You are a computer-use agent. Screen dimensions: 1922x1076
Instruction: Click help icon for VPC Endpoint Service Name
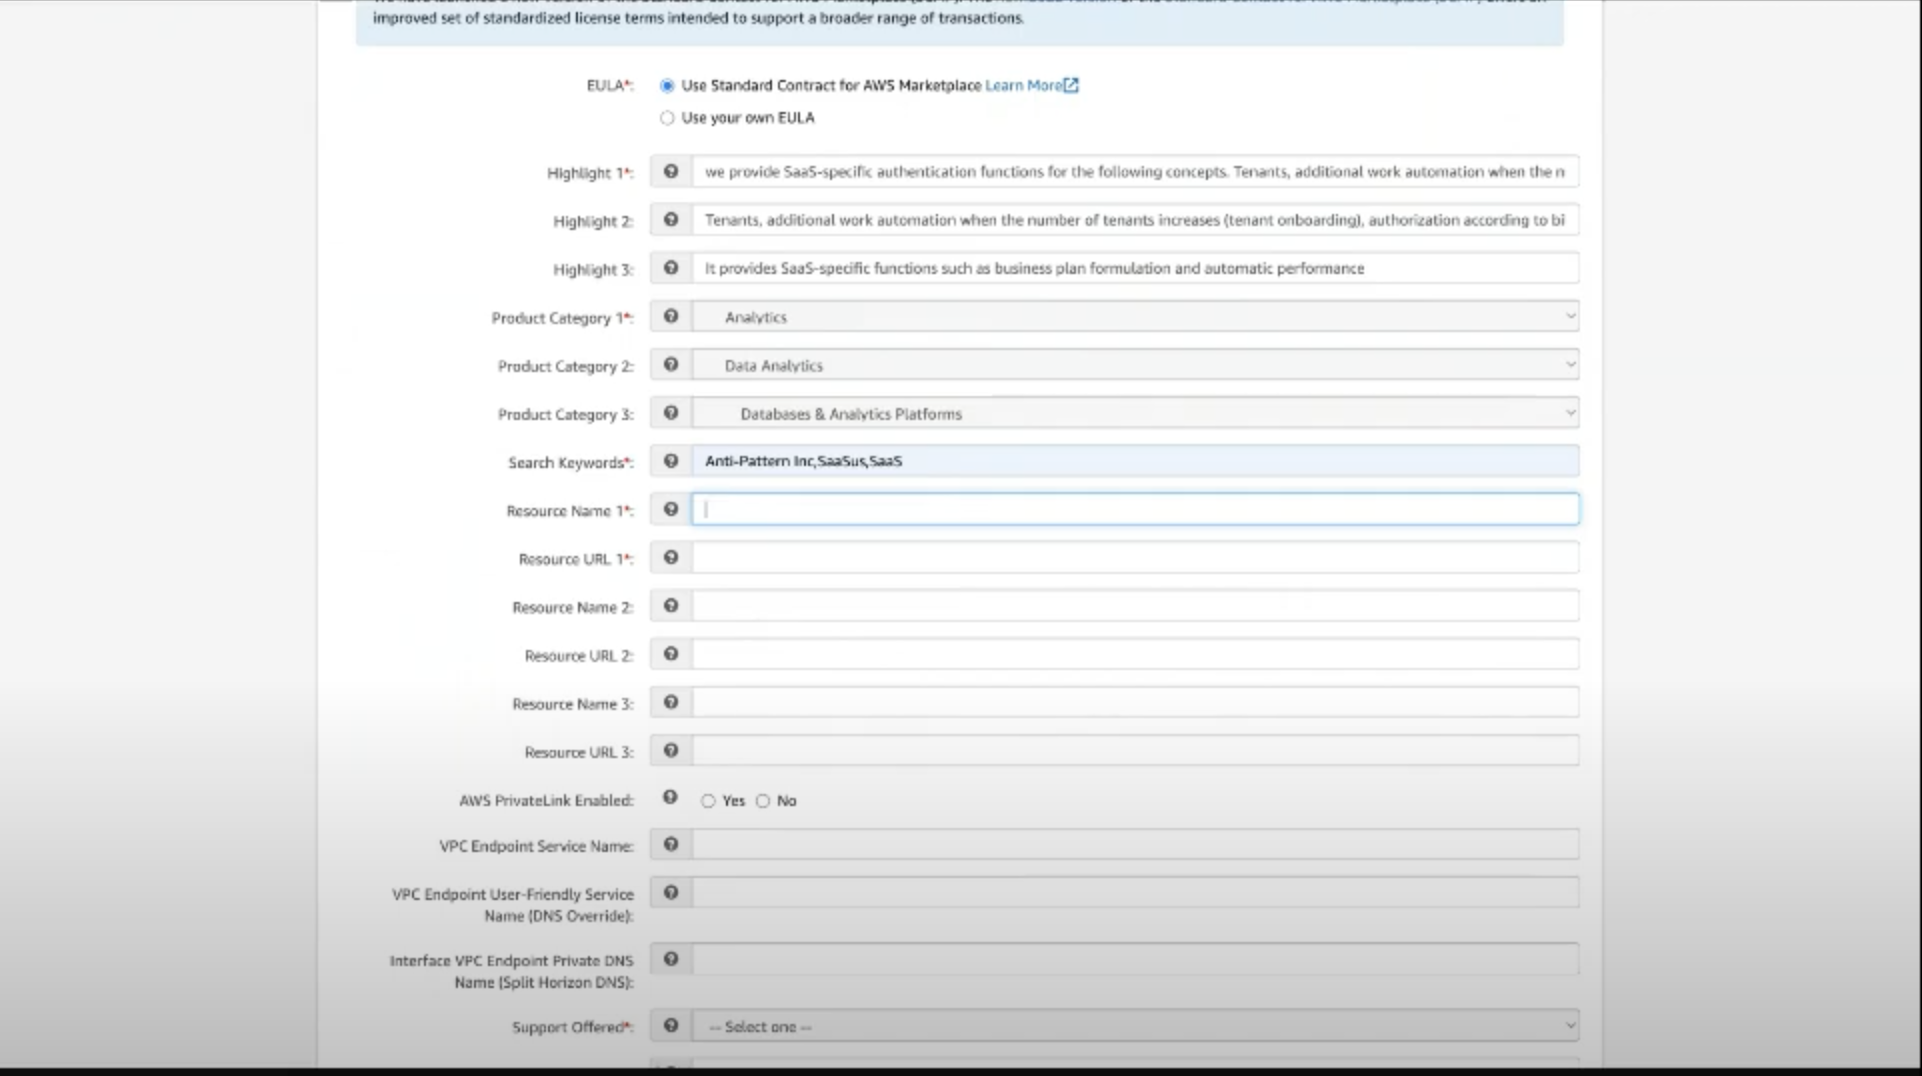tap(671, 844)
